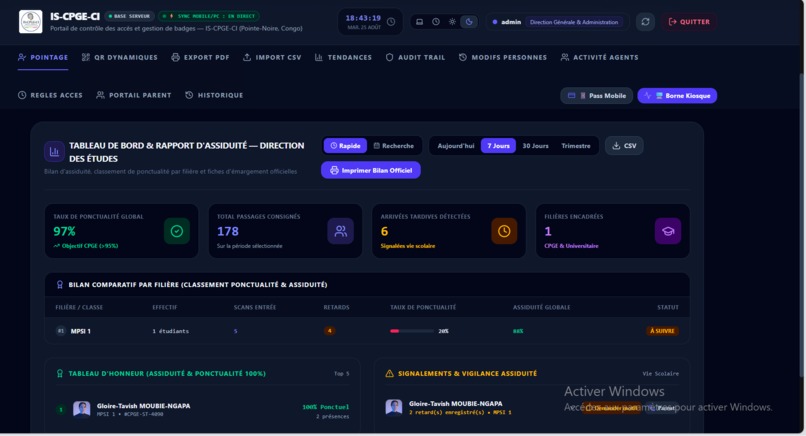
Task: Open the ACTIVITÉ AGENTS tab
Action: (x=599, y=57)
